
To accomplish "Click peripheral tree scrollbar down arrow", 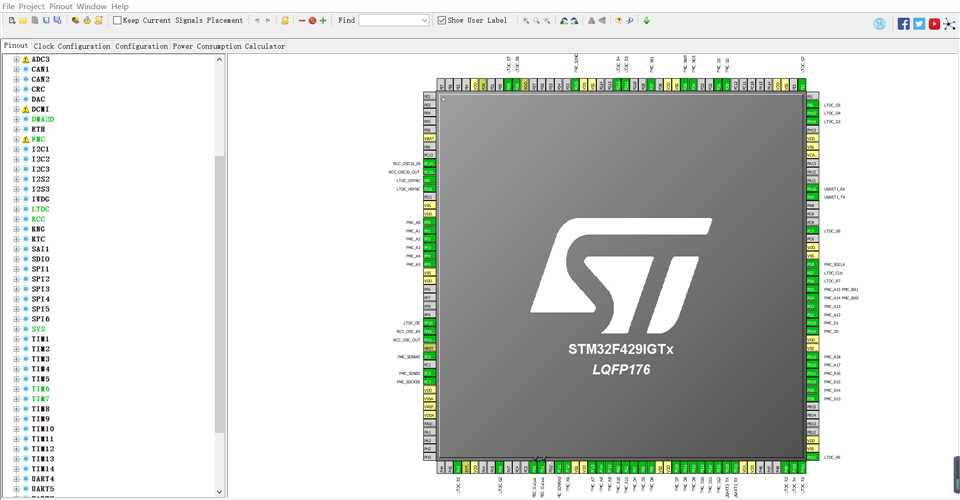I will [219, 491].
